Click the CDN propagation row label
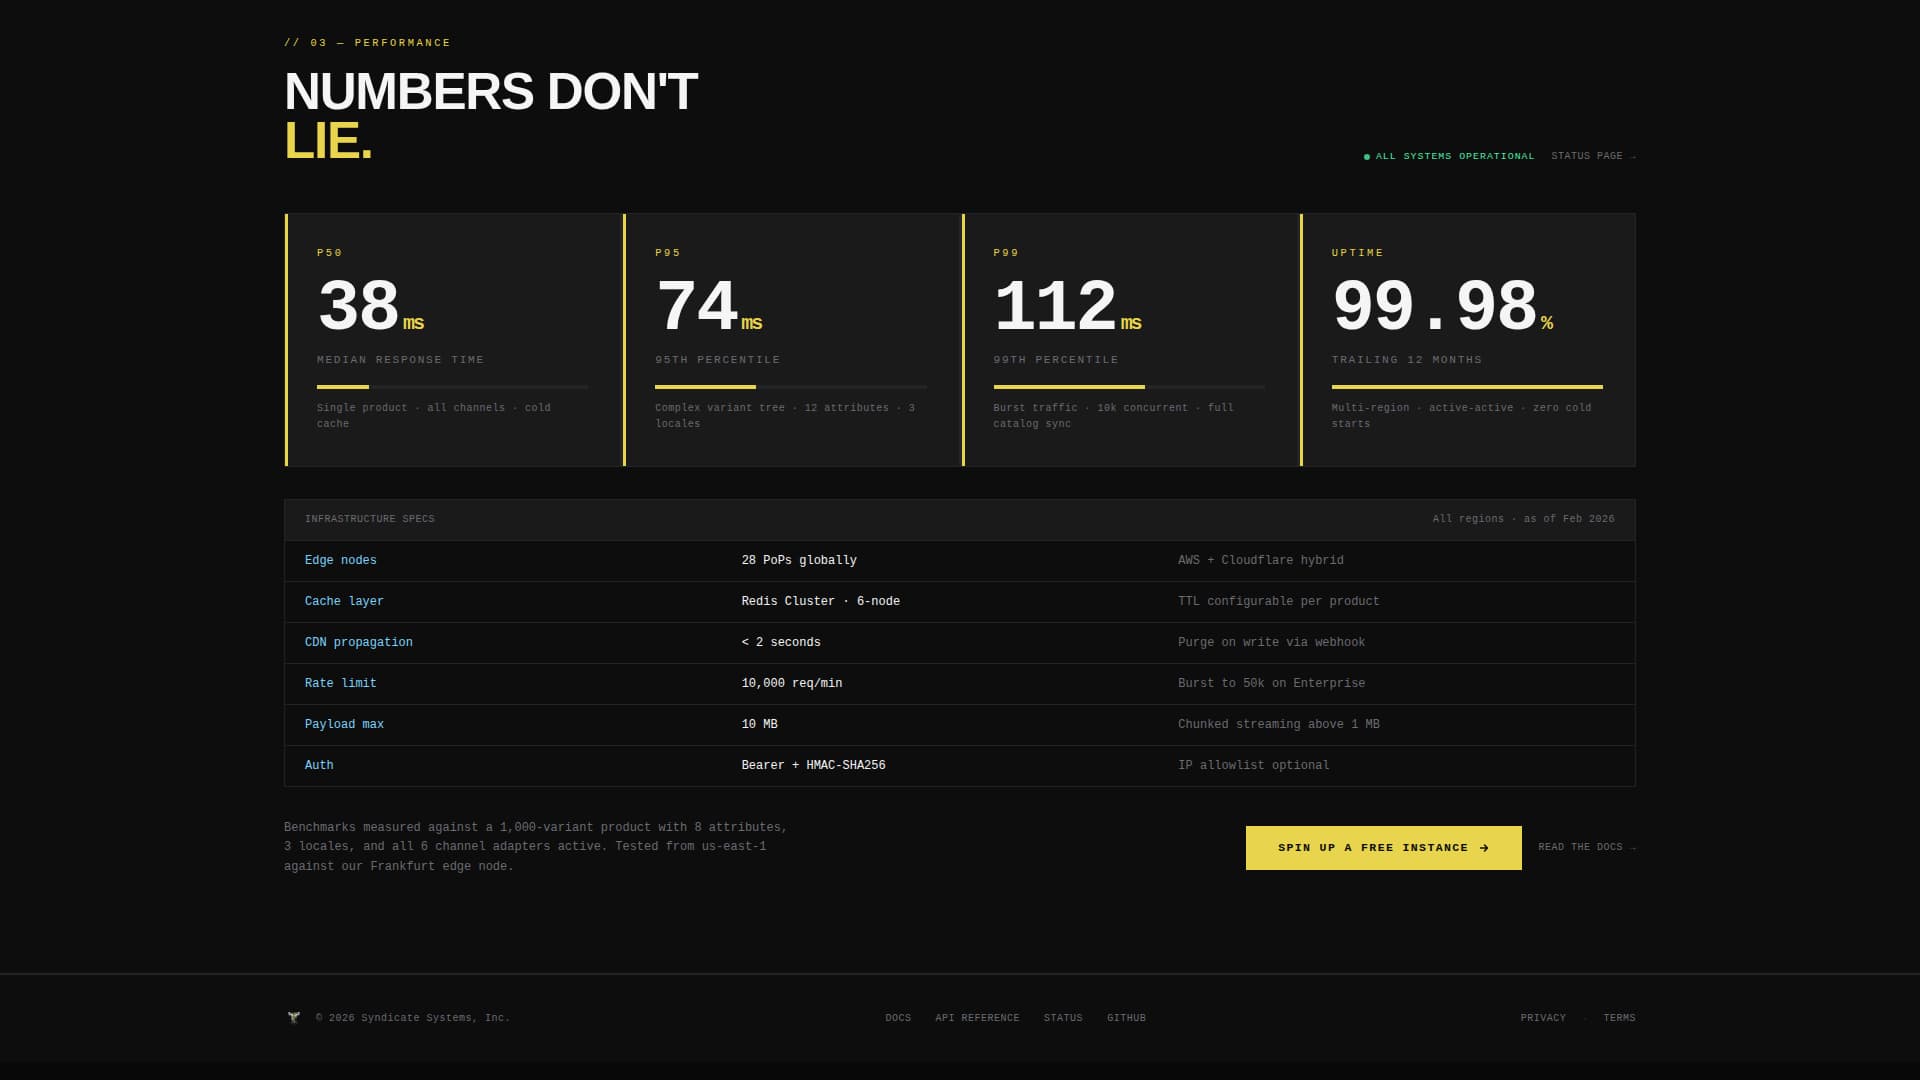The image size is (1920, 1080). pyautogui.click(x=359, y=643)
